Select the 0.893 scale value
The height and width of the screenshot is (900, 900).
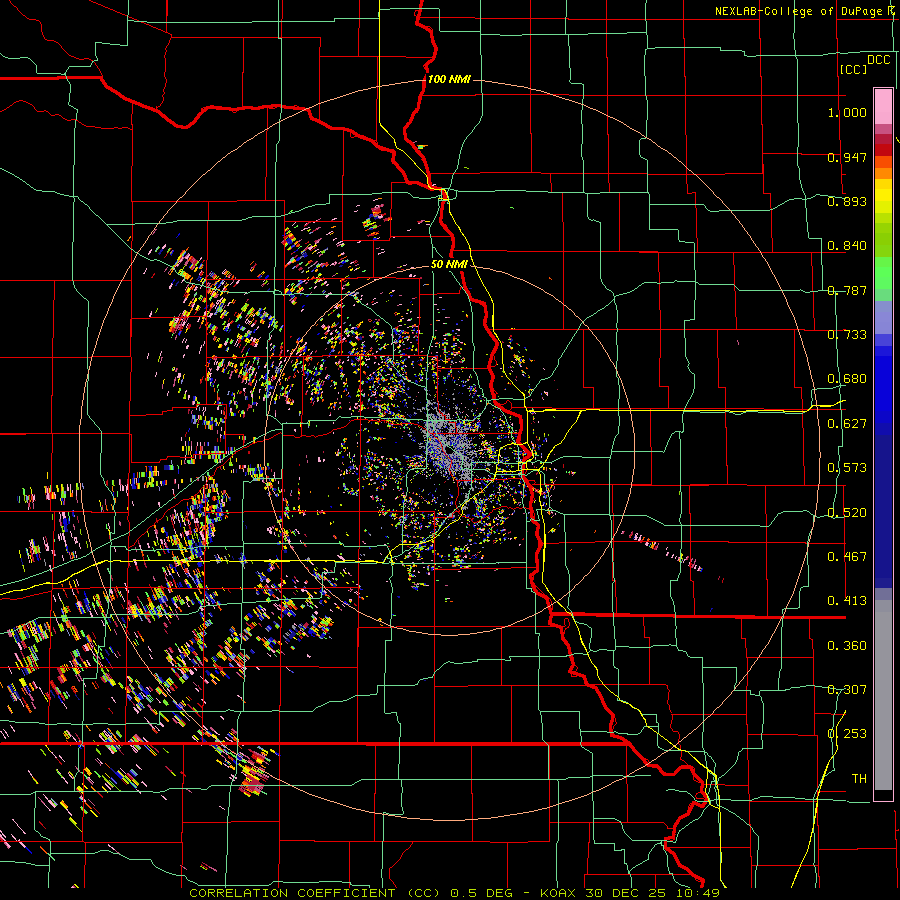[847, 201]
